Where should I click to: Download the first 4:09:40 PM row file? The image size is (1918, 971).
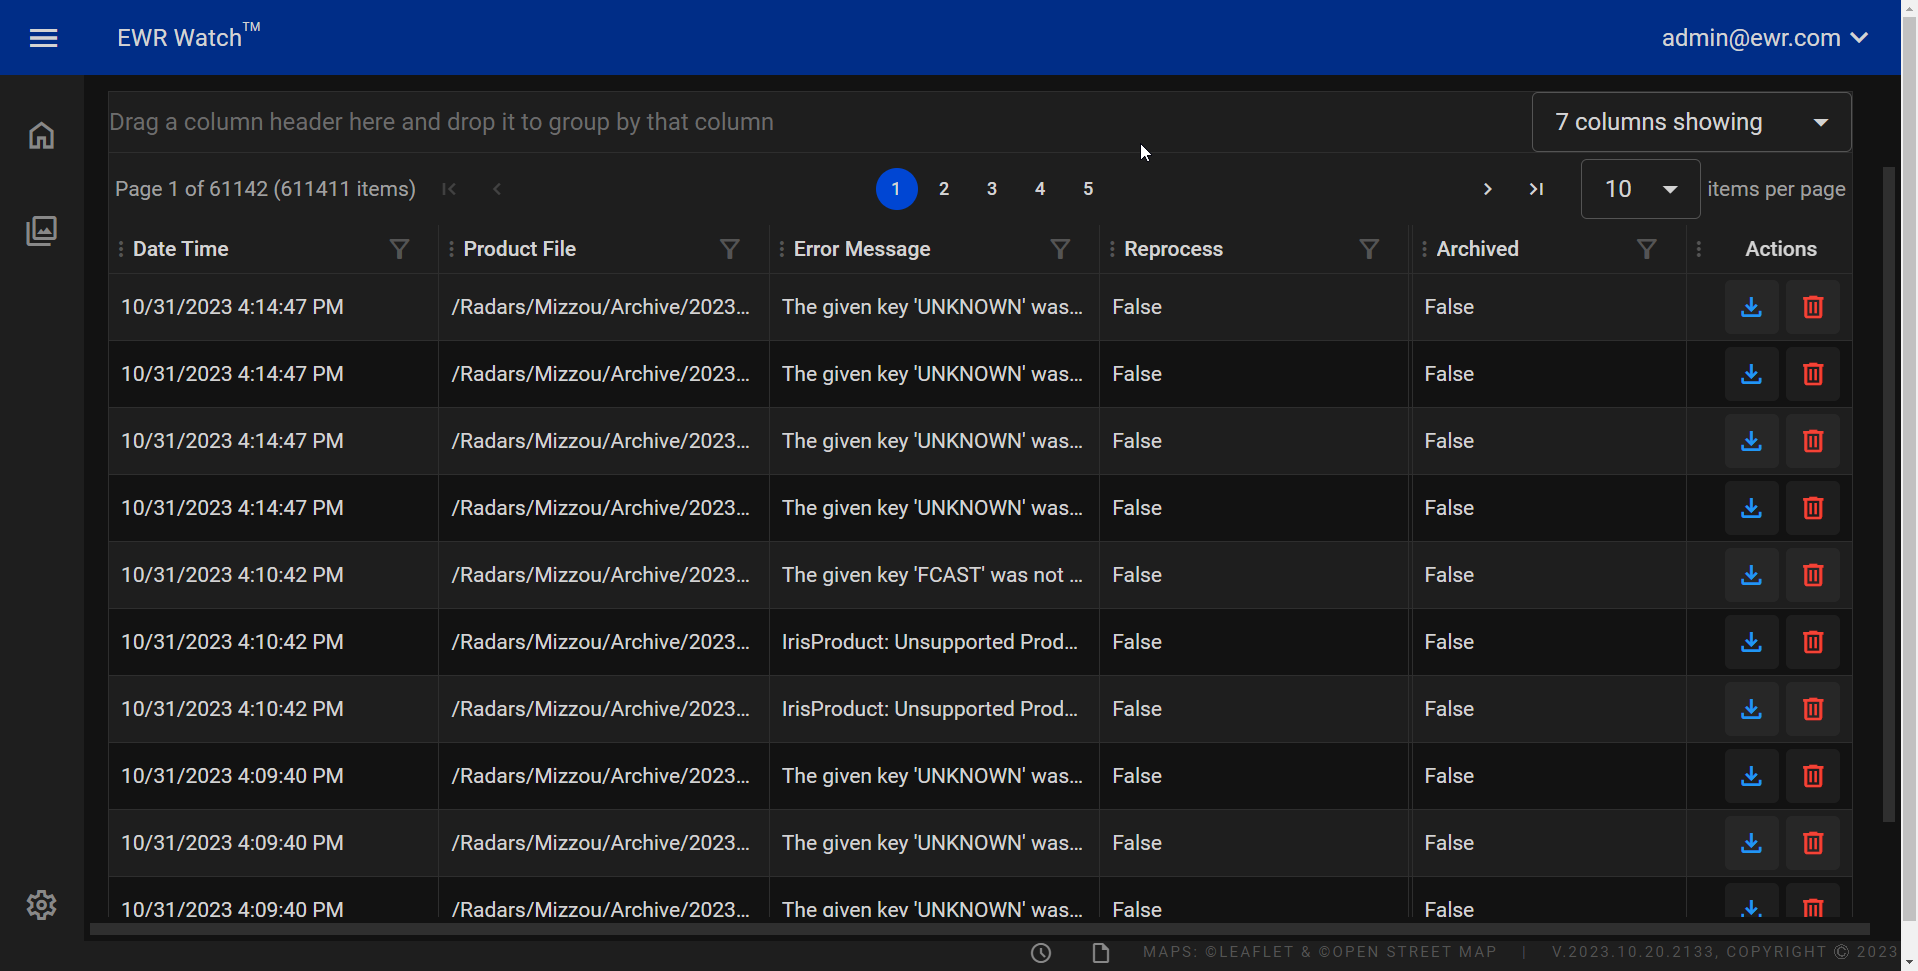(x=1751, y=776)
